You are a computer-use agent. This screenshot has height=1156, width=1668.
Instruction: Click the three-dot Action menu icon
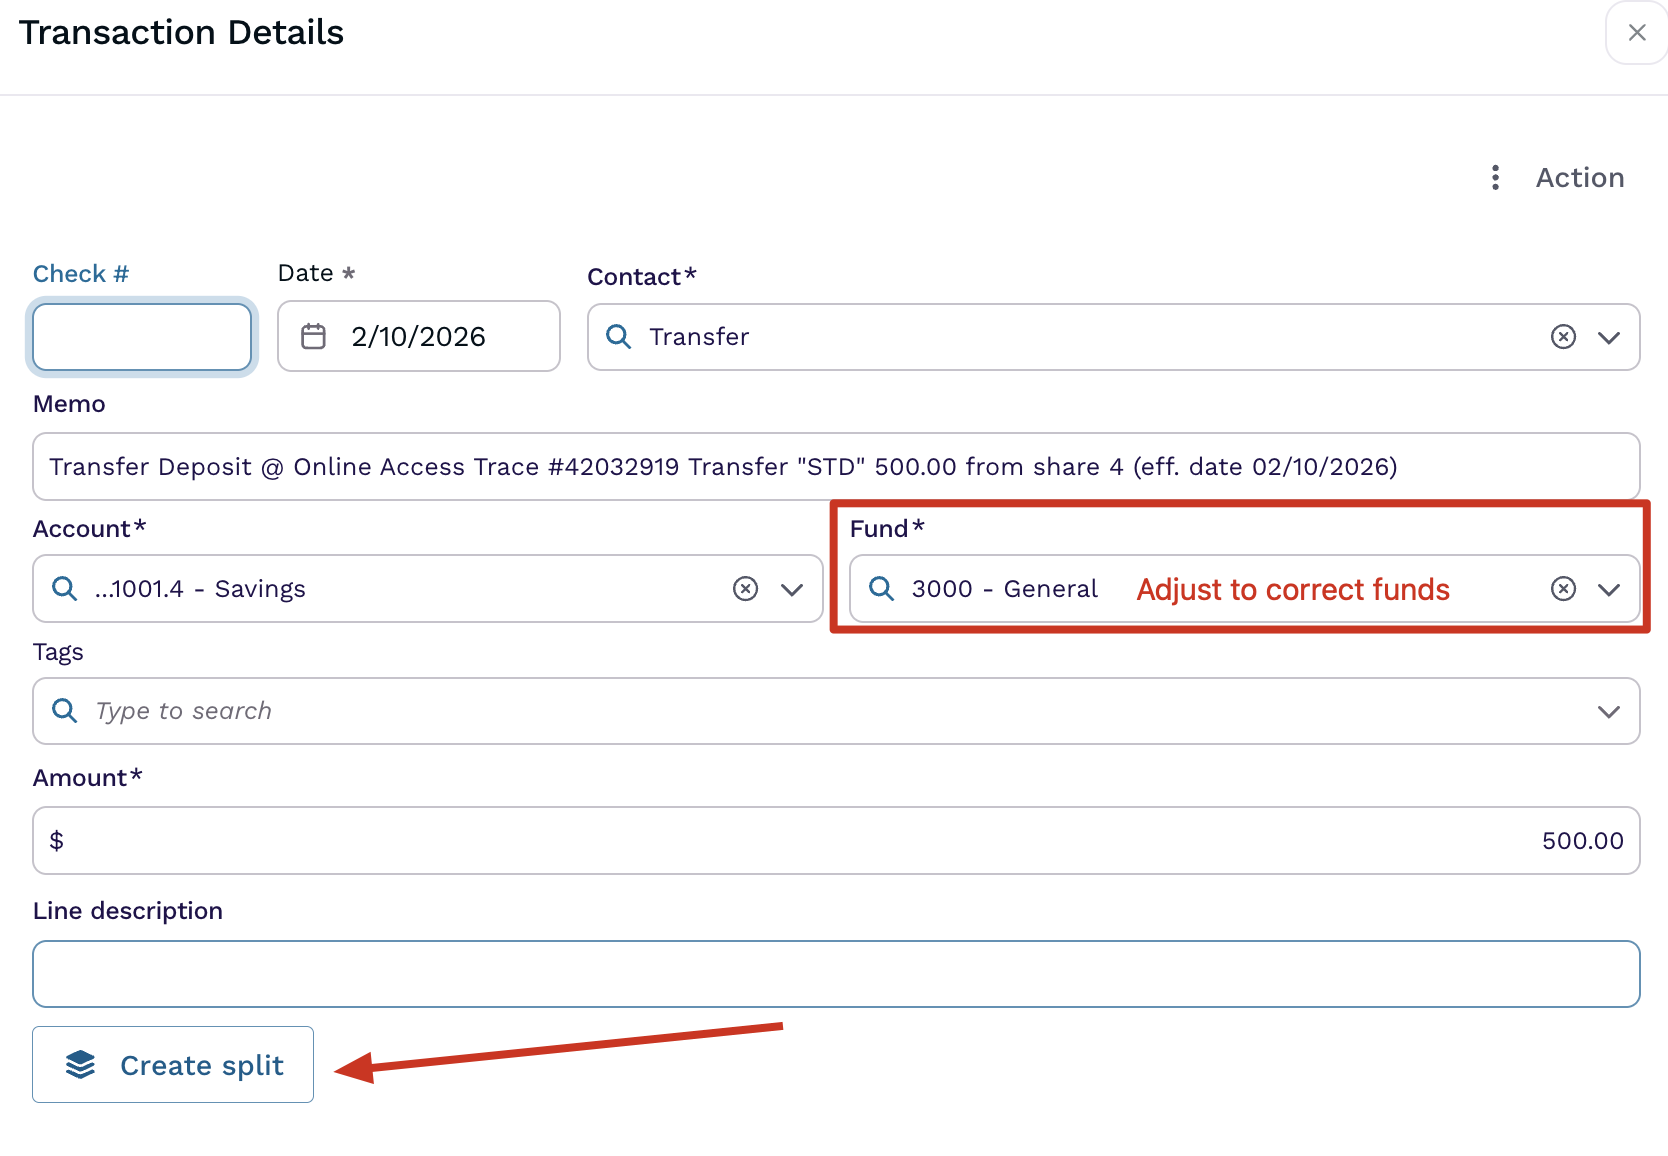(1495, 178)
